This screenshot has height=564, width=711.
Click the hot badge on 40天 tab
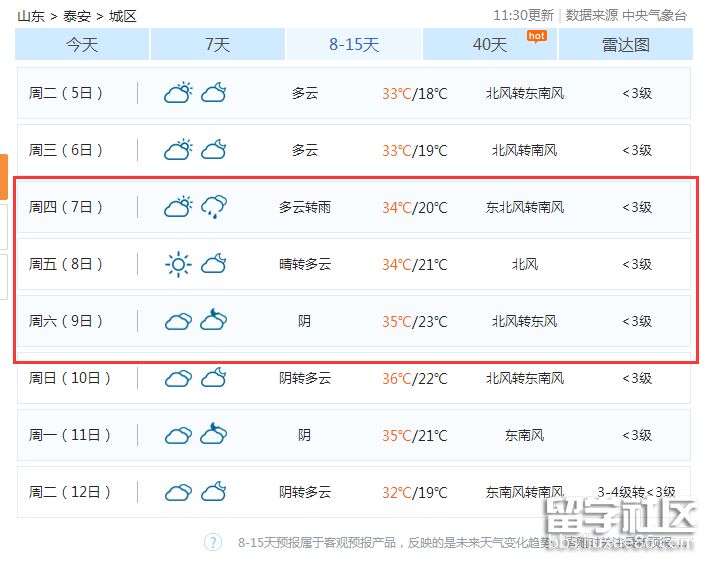point(537,36)
